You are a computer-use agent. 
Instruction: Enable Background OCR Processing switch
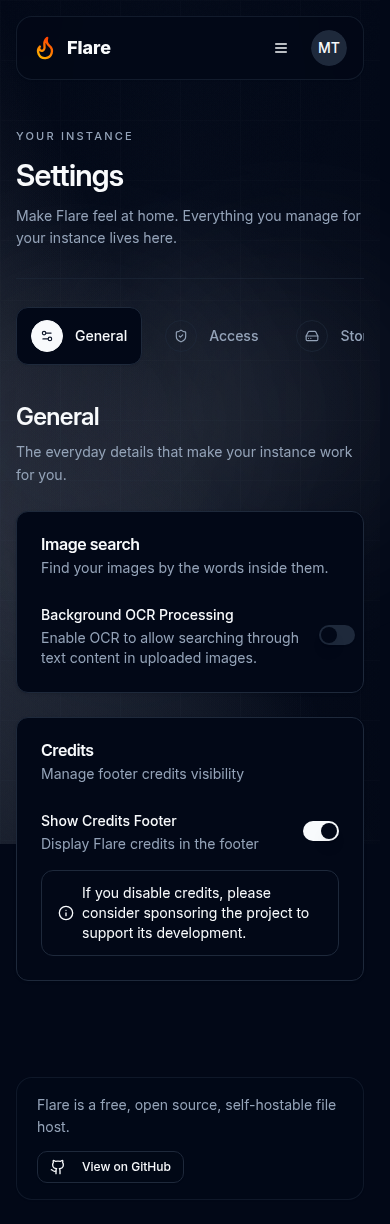pyautogui.click(x=337, y=635)
